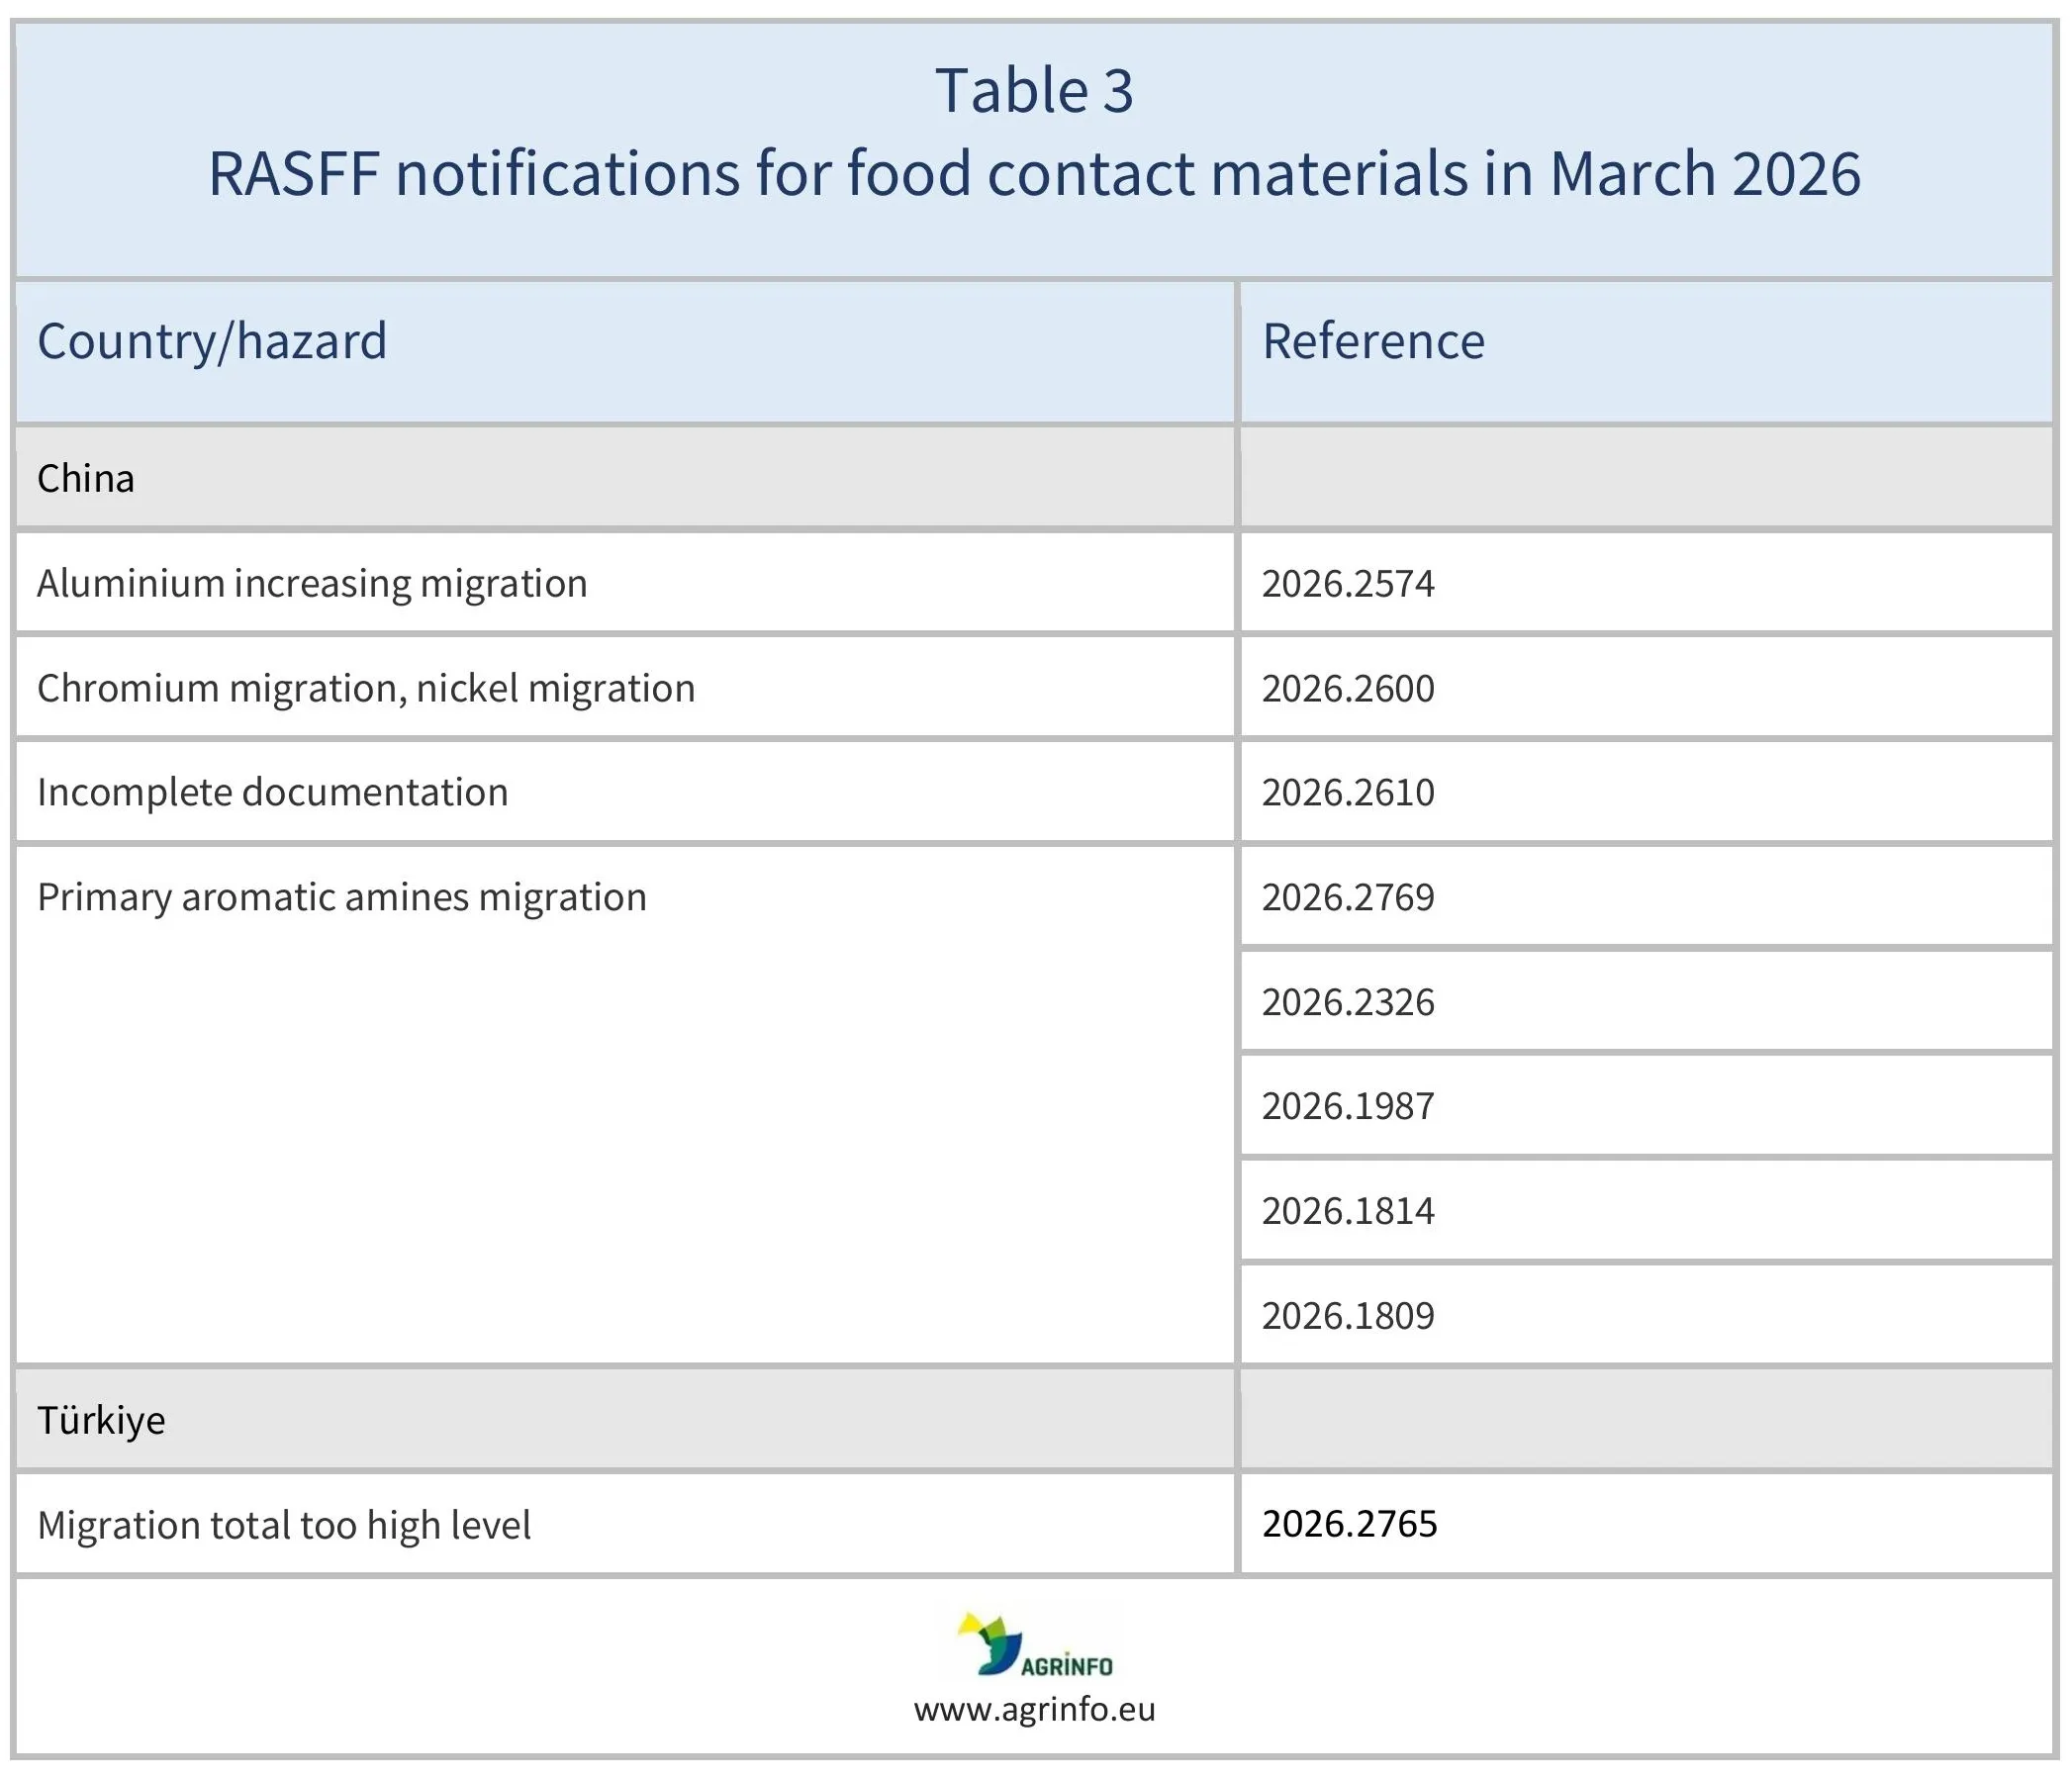This screenshot has width=2072, height=1779.
Task: Click the AGRINFO logo icon
Action: (x=1034, y=1644)
